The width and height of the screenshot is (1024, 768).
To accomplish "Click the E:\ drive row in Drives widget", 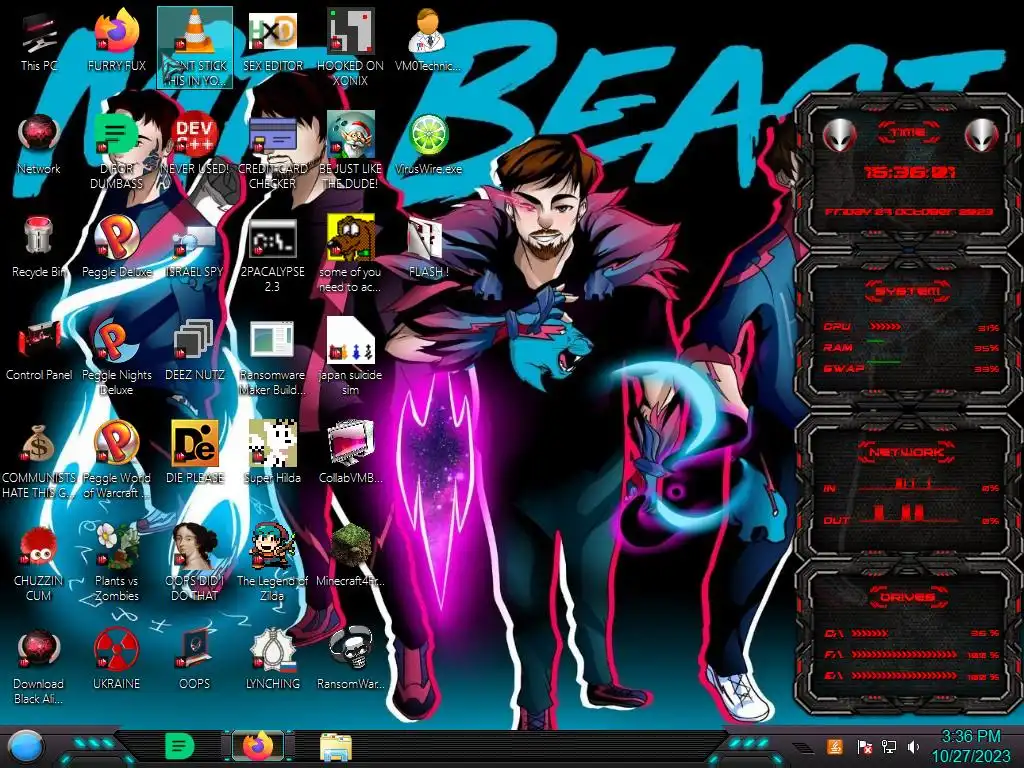I will (x=911, y=676).
